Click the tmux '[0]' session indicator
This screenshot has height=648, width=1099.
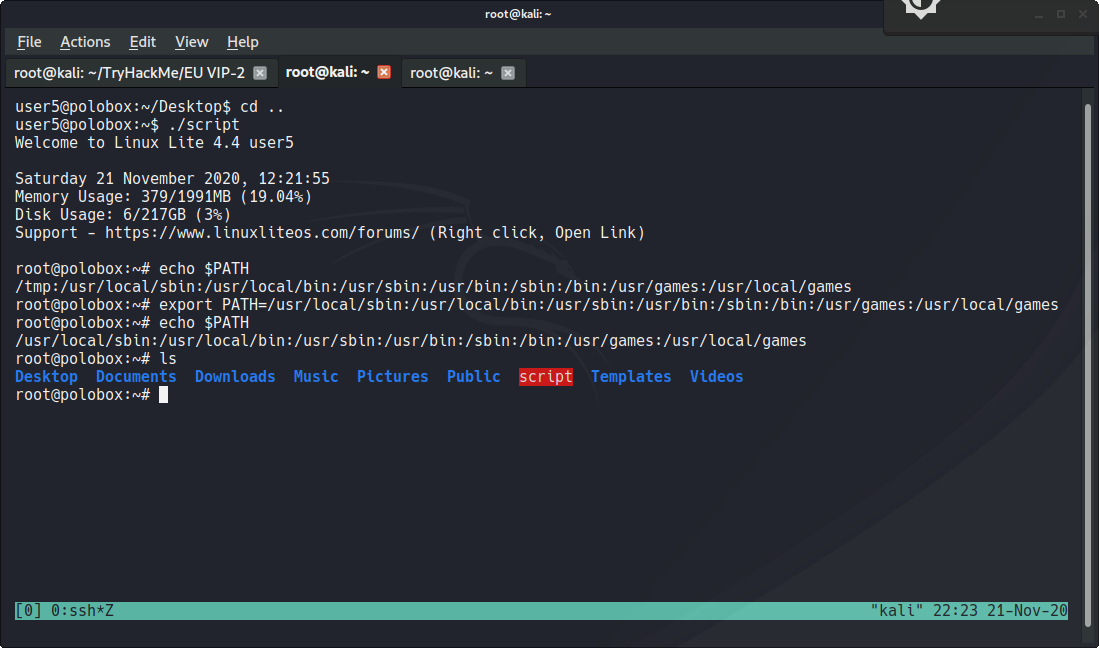coord(28,611)
